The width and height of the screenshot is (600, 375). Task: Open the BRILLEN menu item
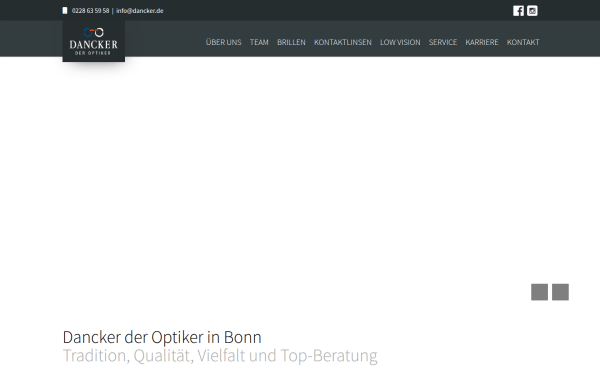tap(291, 42)
